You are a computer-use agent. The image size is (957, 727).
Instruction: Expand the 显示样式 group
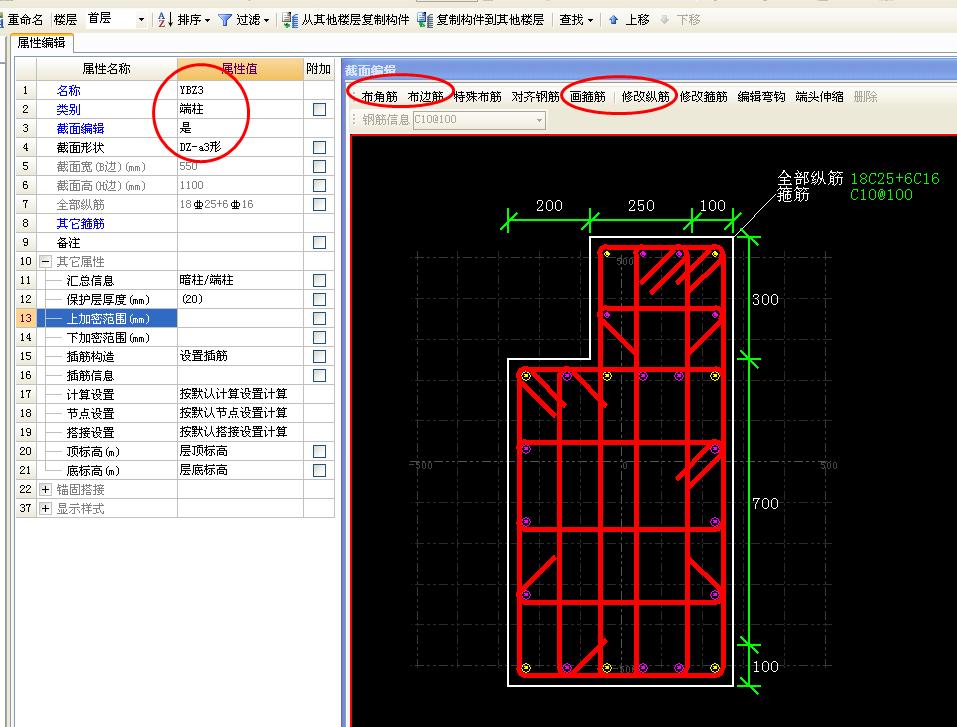pos(45,508)
